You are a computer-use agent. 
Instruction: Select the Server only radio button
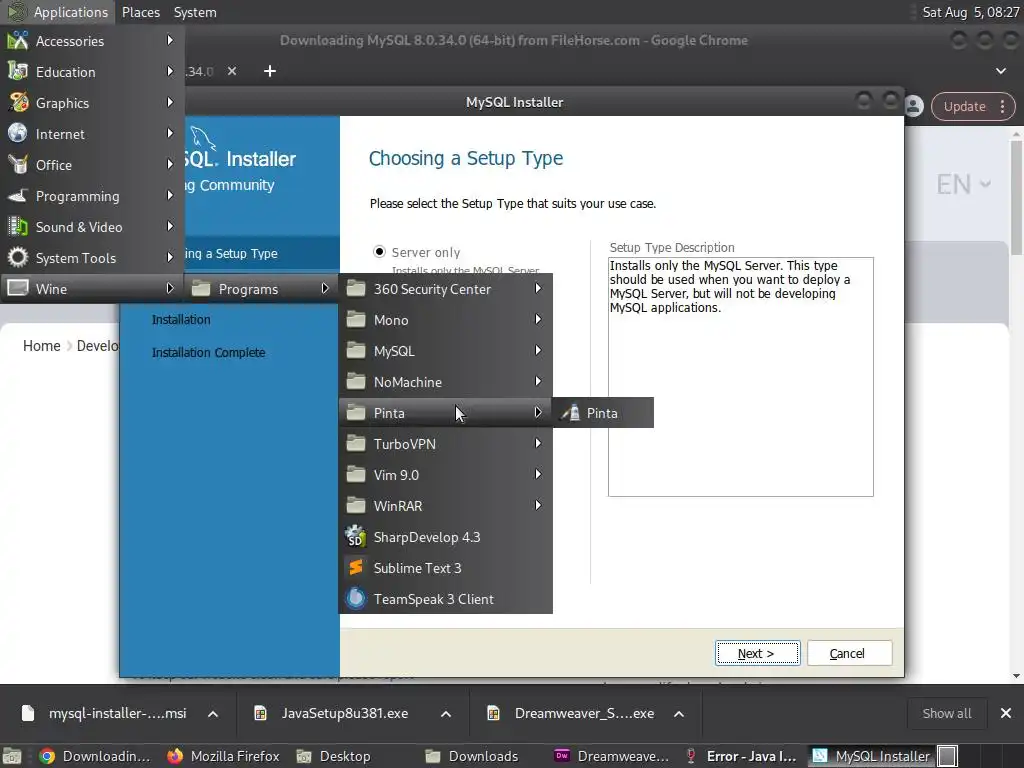[379, 251]
